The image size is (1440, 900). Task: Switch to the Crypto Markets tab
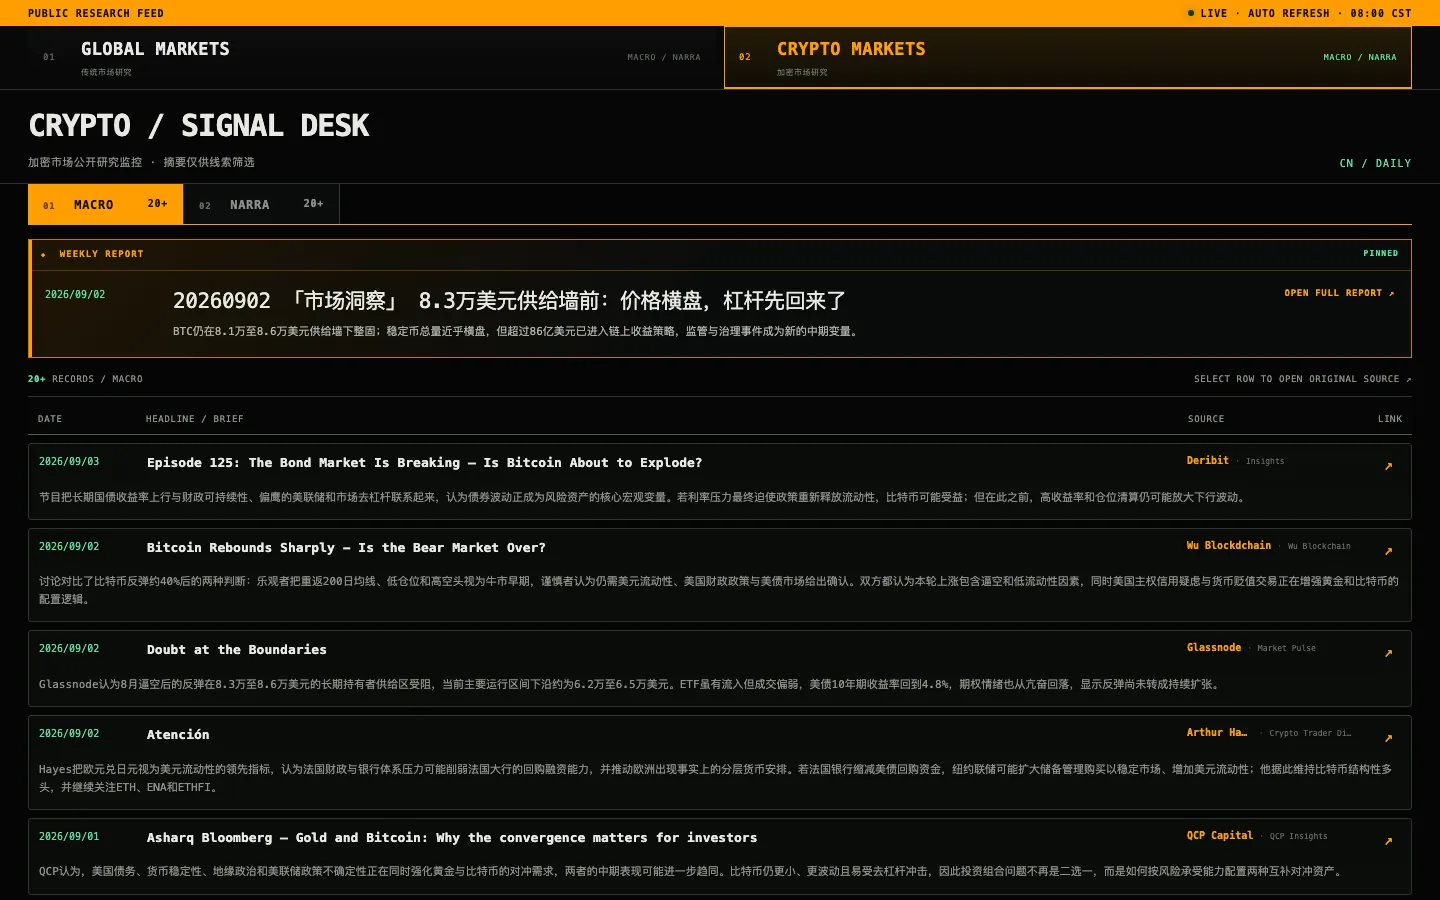(1068, 58)
